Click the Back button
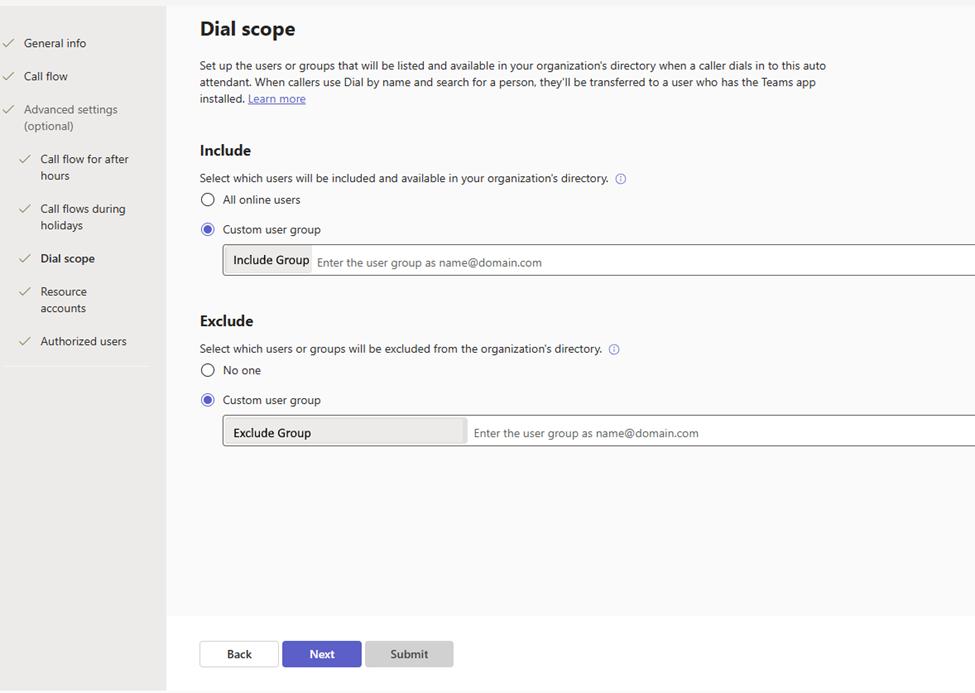This screenshot has width=975, height=693. click(x=238, y=654)
